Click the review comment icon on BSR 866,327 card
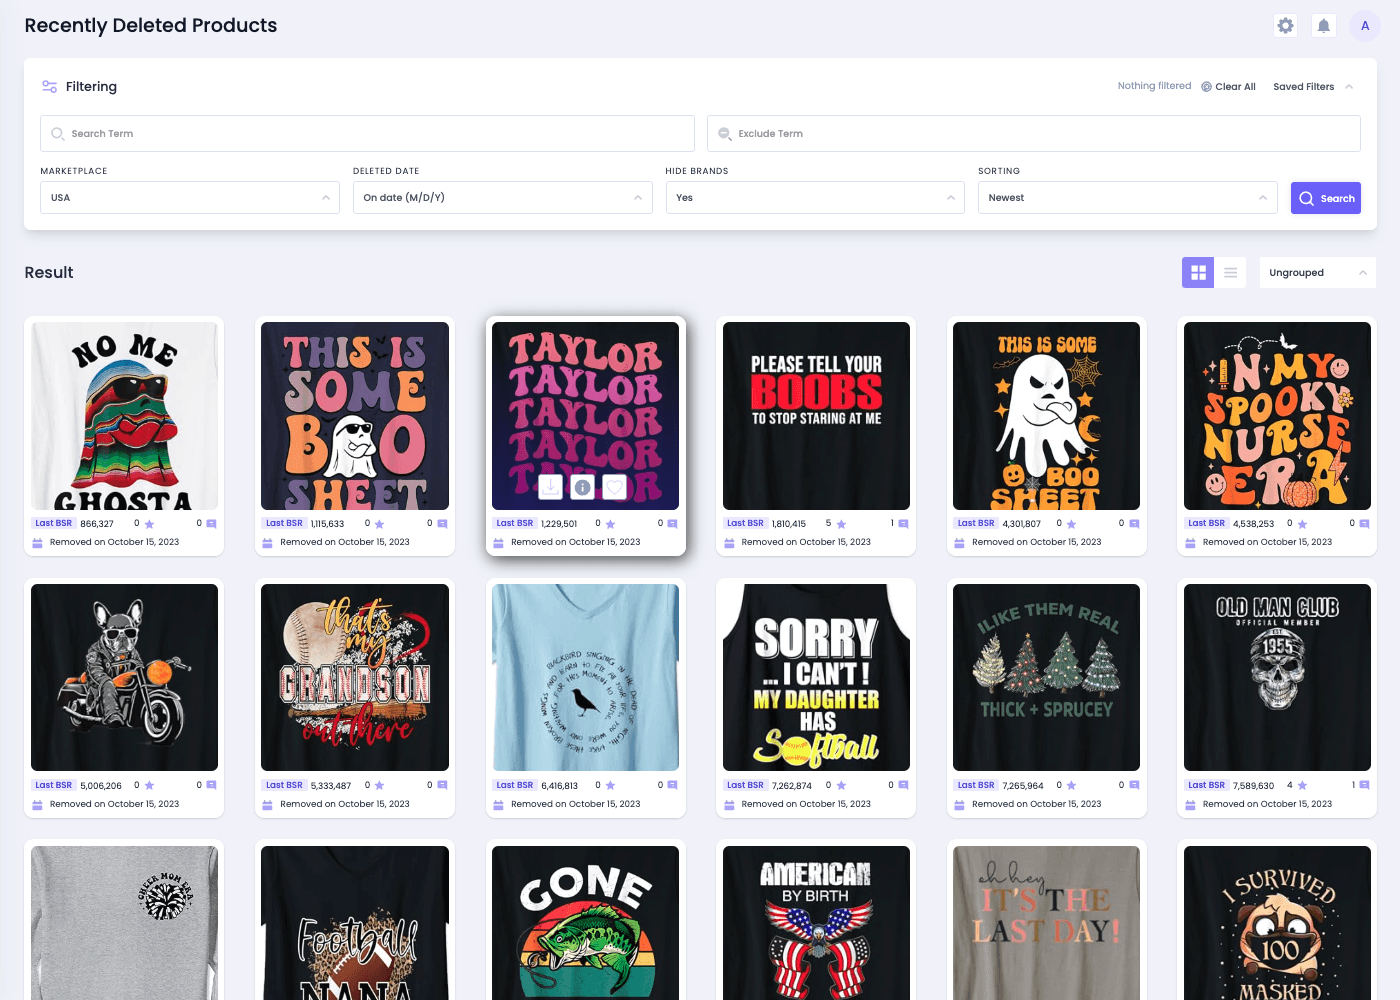The height and width of the screenshot is (1000, 1400). tap(211, 524)
